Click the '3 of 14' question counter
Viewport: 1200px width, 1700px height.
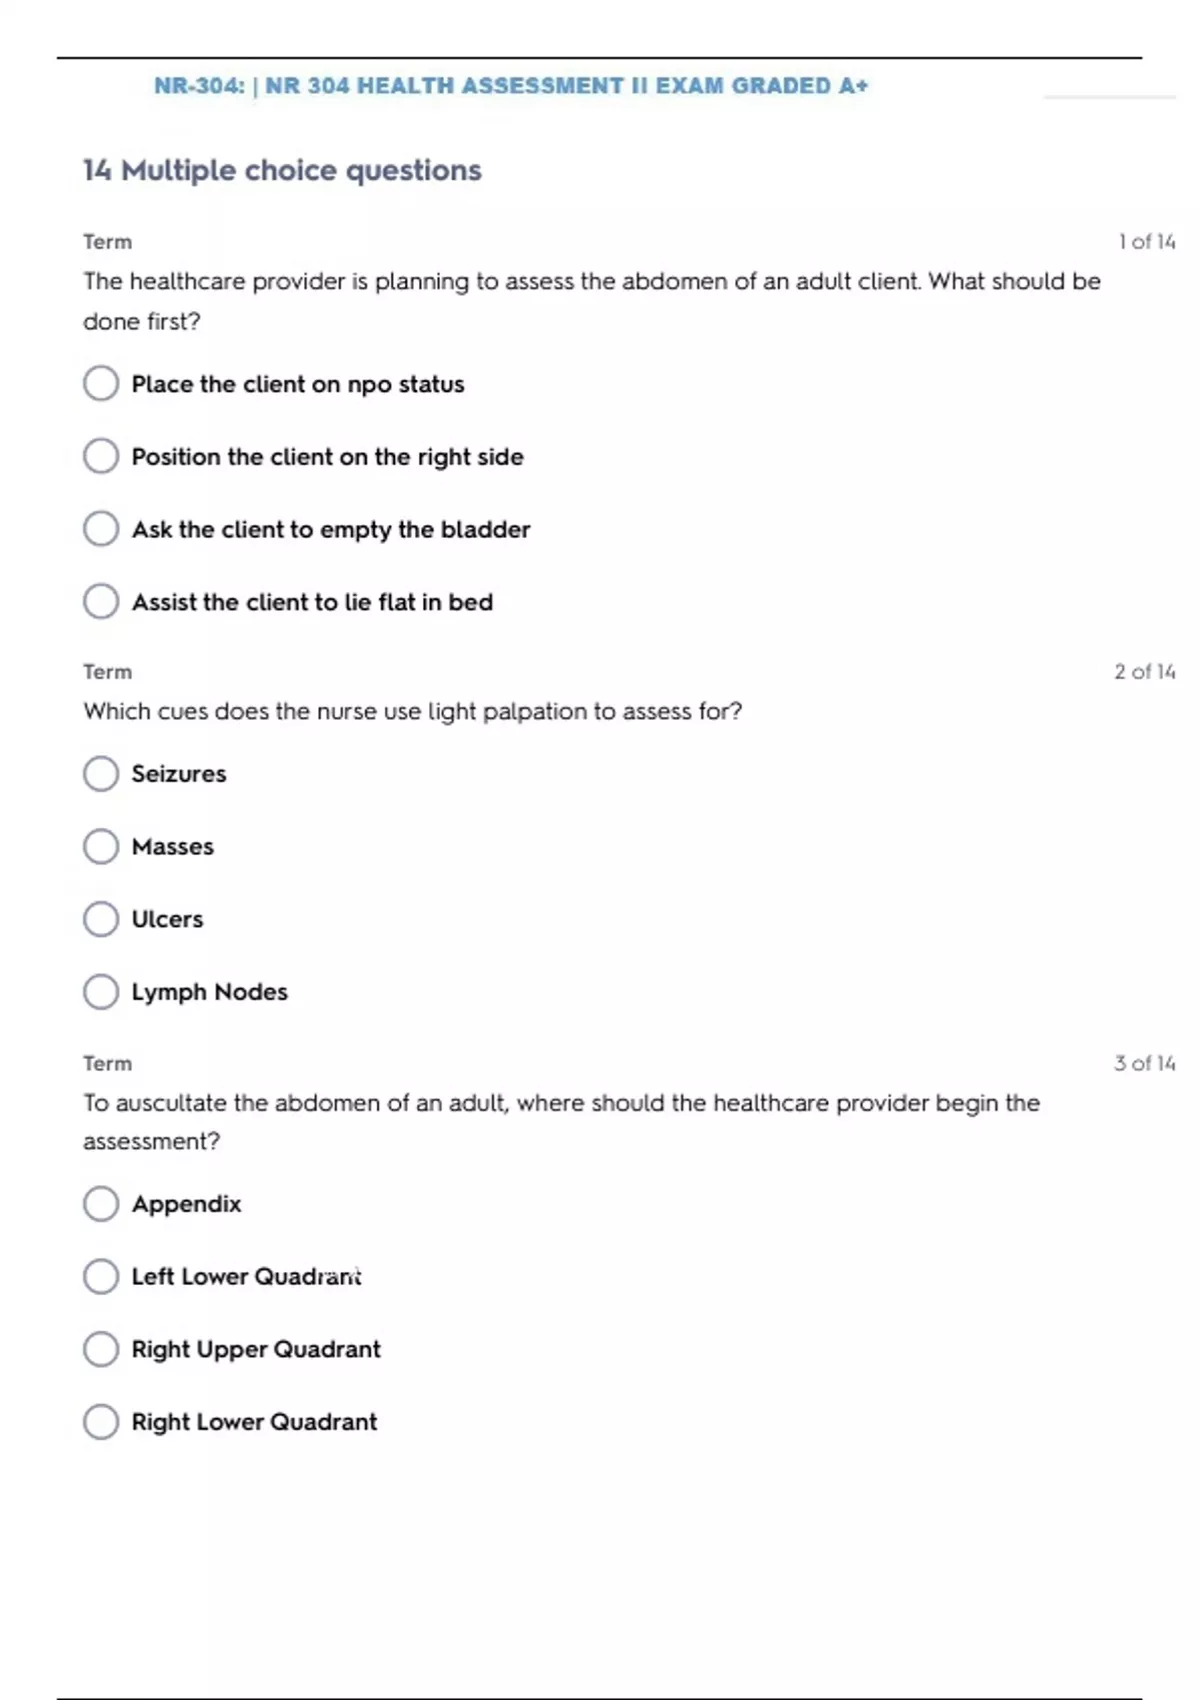click(1144, 1063)
